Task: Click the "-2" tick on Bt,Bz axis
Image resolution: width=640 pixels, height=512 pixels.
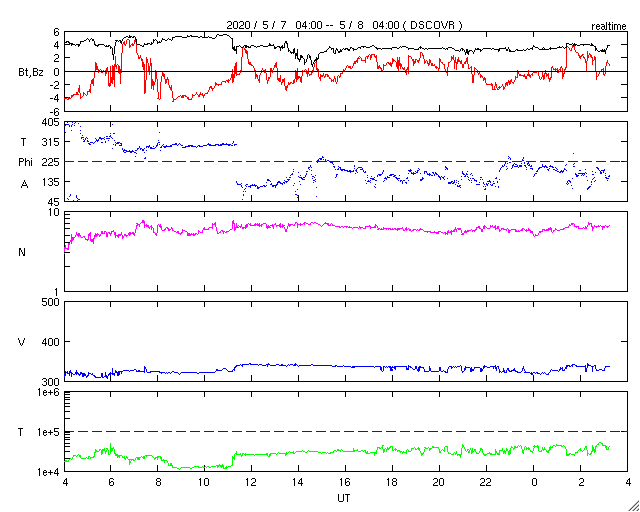Action: tap(55, 85)
